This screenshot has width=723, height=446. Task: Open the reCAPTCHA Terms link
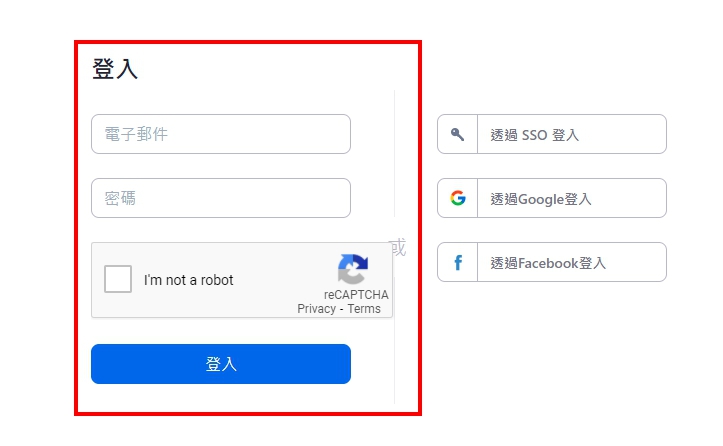(x=364, y=309)
